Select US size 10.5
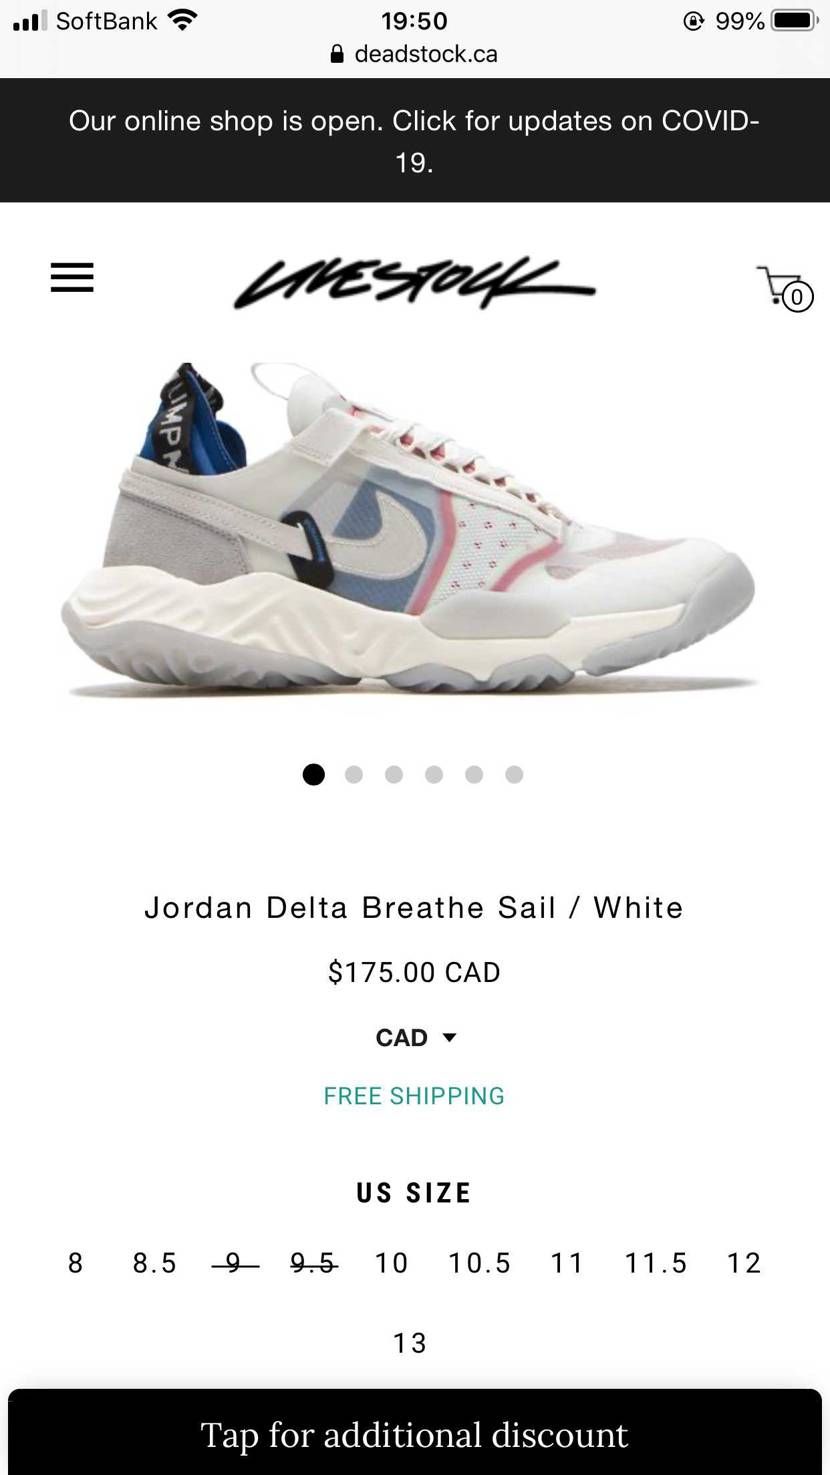Screen dimensions: 830x1475 pos(480,1263)
